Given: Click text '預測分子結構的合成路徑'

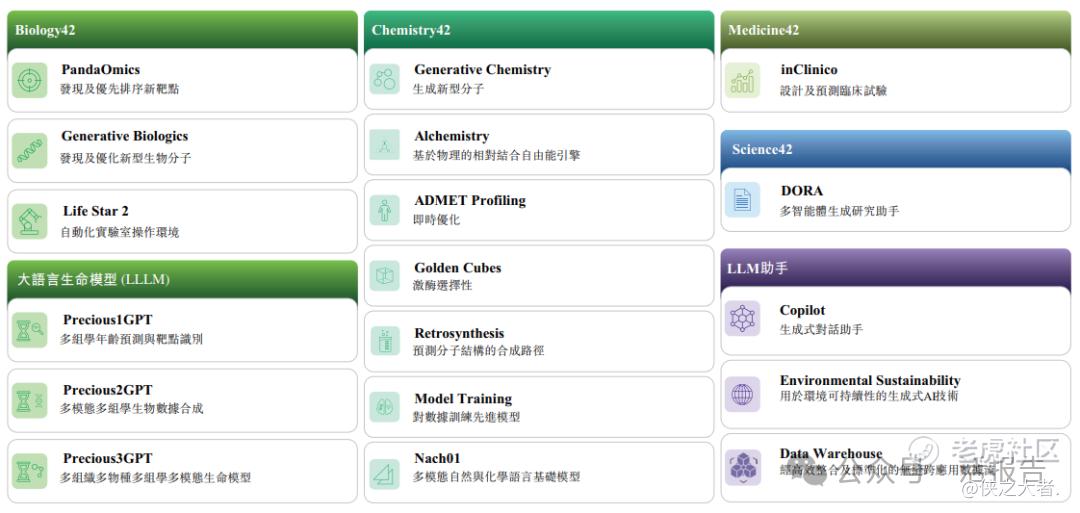Looking at the screenshot, I should click(x=478, y=350).
